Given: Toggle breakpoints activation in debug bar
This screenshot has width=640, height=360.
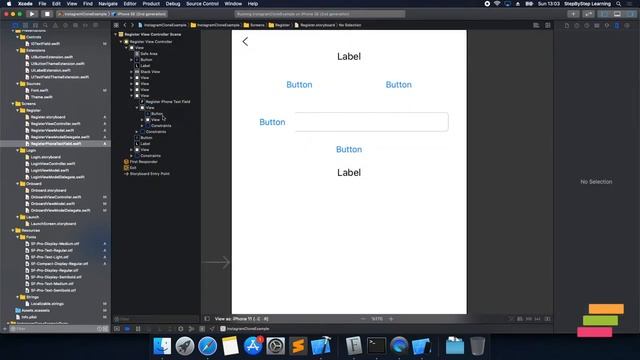Looking at the screenshot, I should [x=127, y=329].
